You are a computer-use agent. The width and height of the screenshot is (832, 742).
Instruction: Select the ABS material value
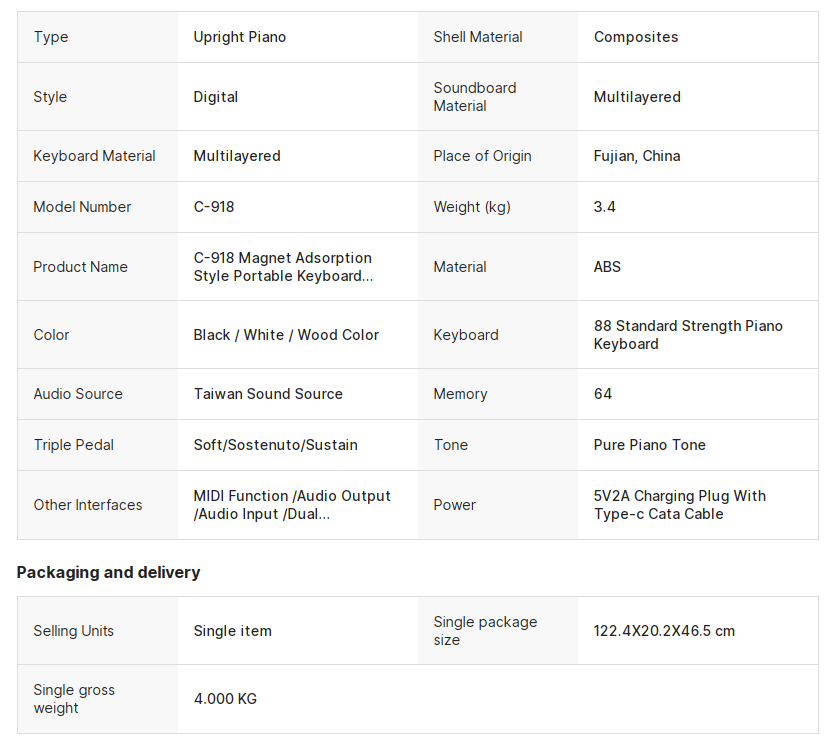(607, 267)
